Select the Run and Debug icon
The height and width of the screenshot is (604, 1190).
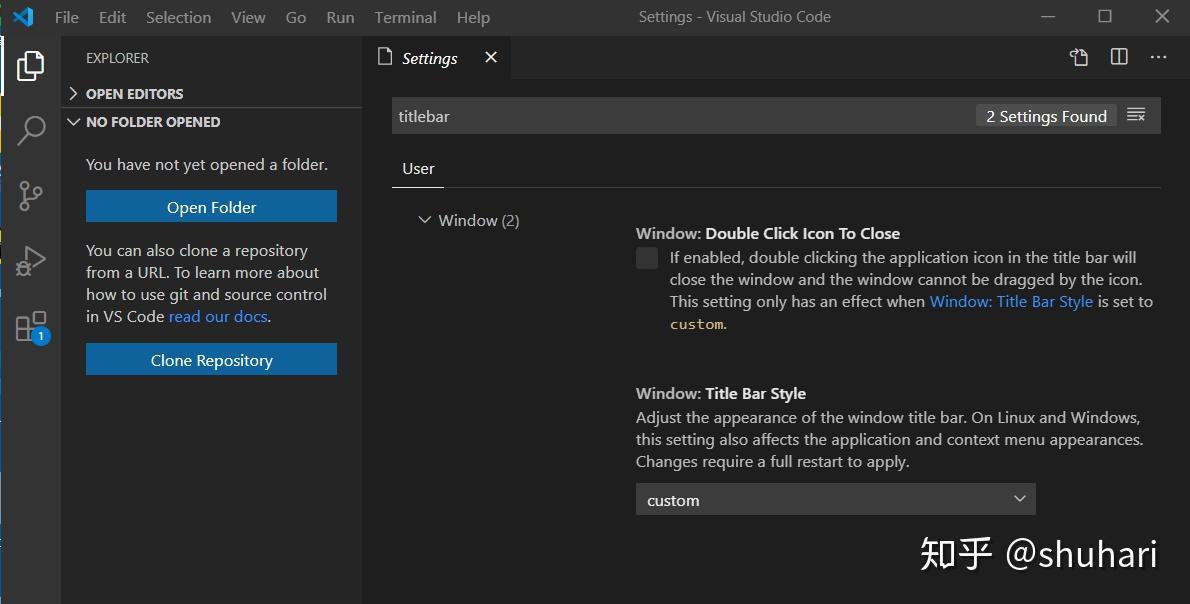30,261
